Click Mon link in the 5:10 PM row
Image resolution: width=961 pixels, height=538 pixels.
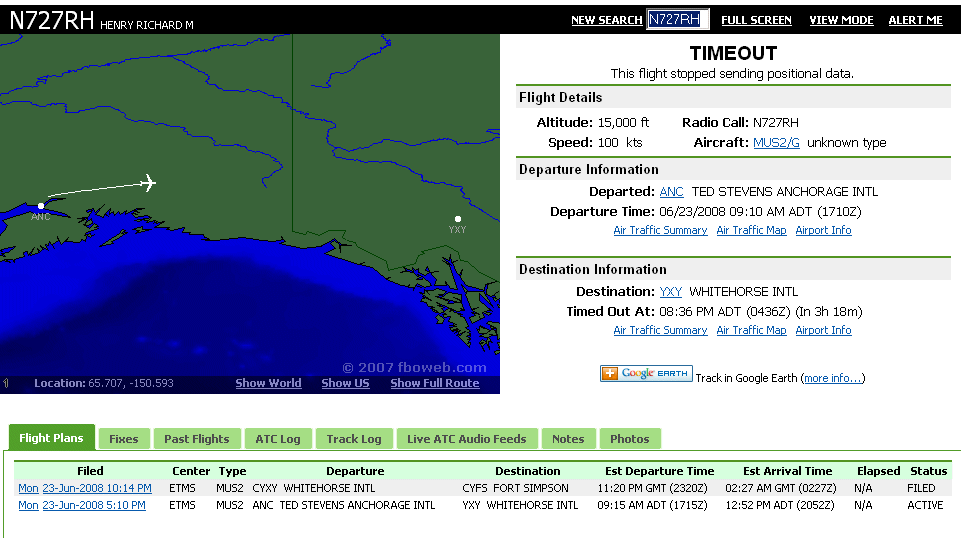28,506
